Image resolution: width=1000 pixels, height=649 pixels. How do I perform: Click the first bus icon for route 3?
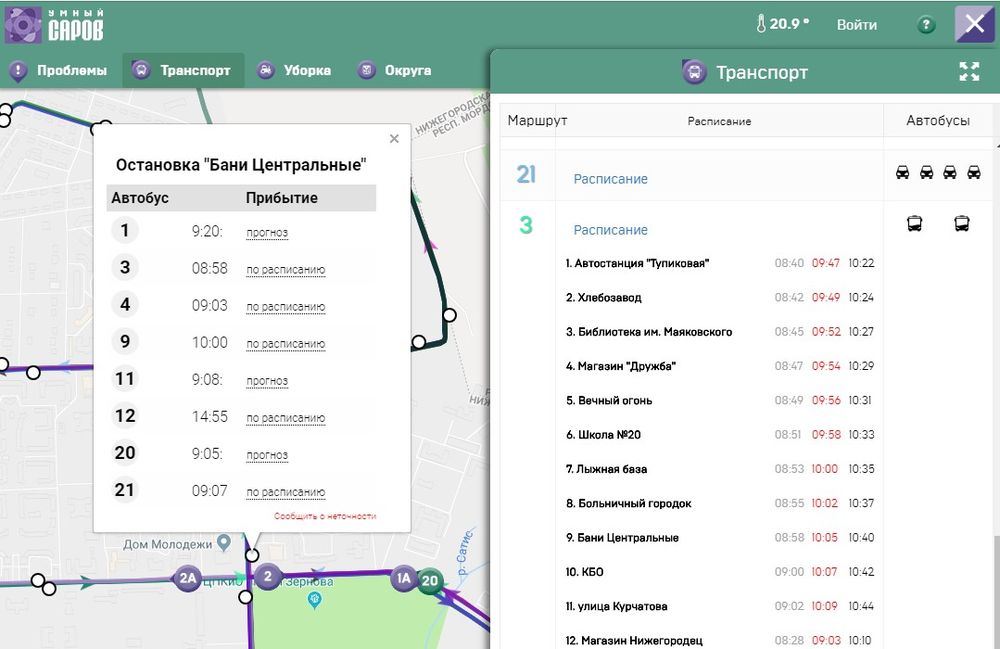[914, 224]
